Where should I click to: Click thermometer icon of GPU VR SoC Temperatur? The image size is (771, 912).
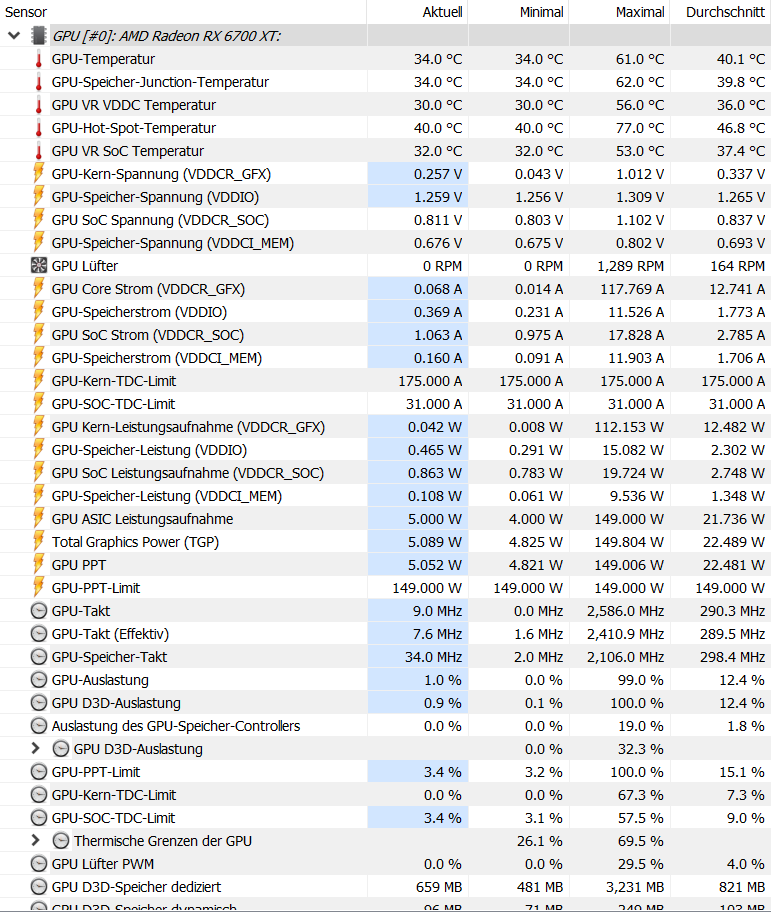point(39,151)
